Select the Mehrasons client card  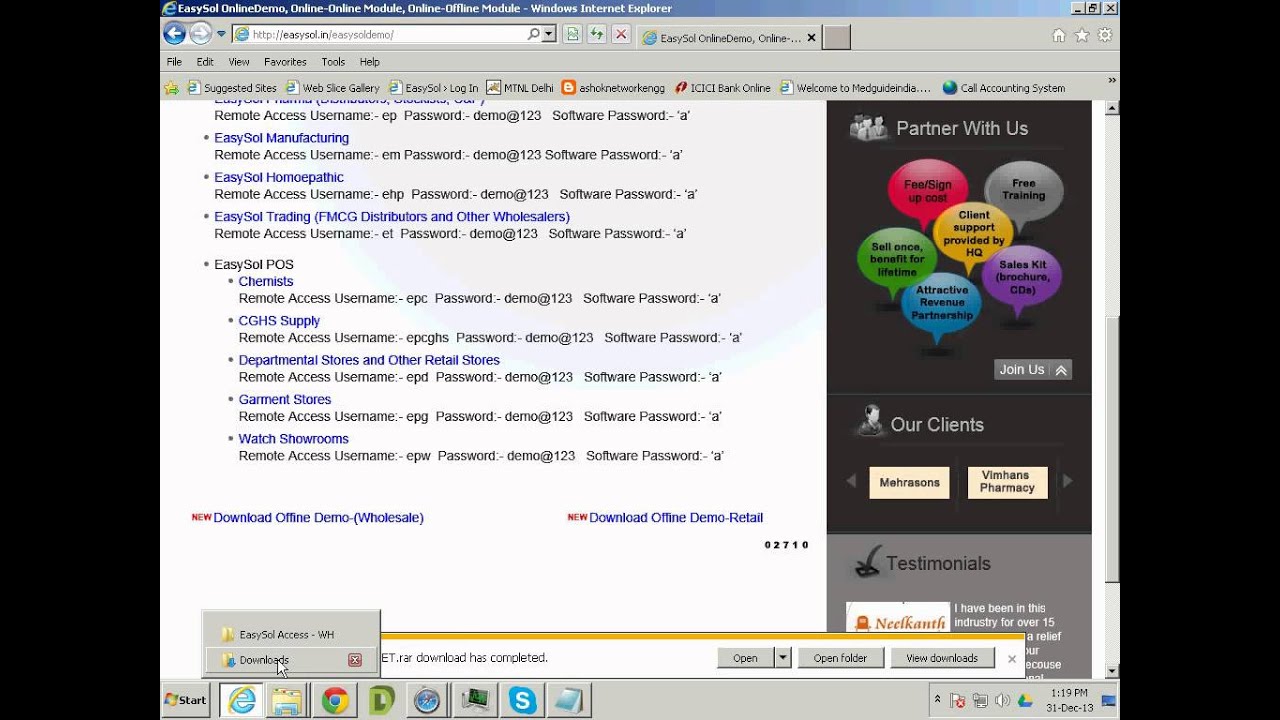click(909, 482)
